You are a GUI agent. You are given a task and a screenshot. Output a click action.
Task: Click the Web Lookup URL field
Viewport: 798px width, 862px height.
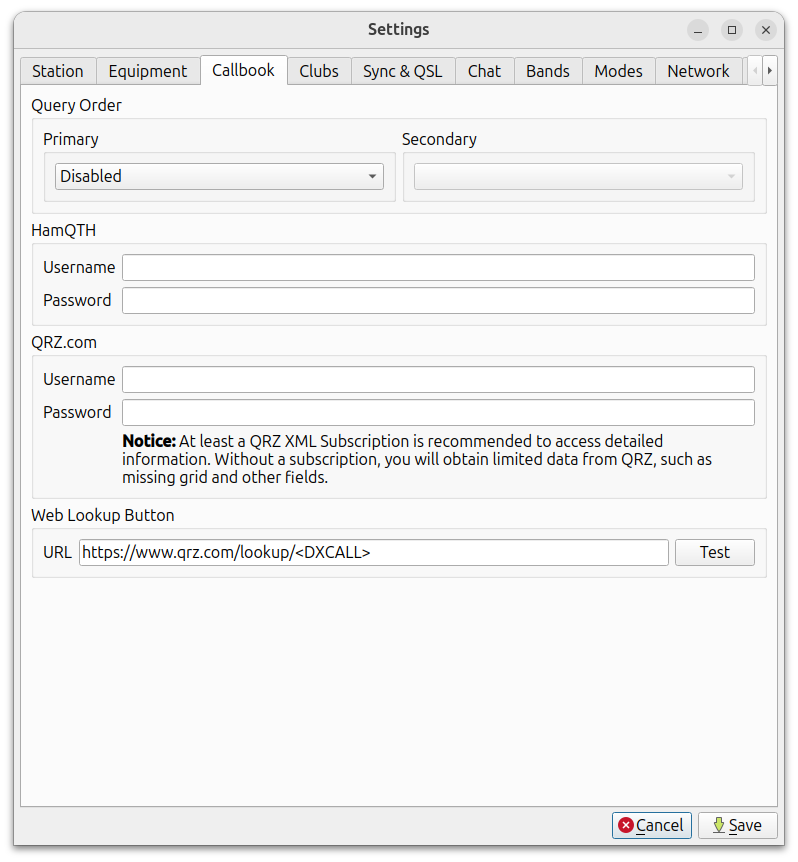pos(374,553)
